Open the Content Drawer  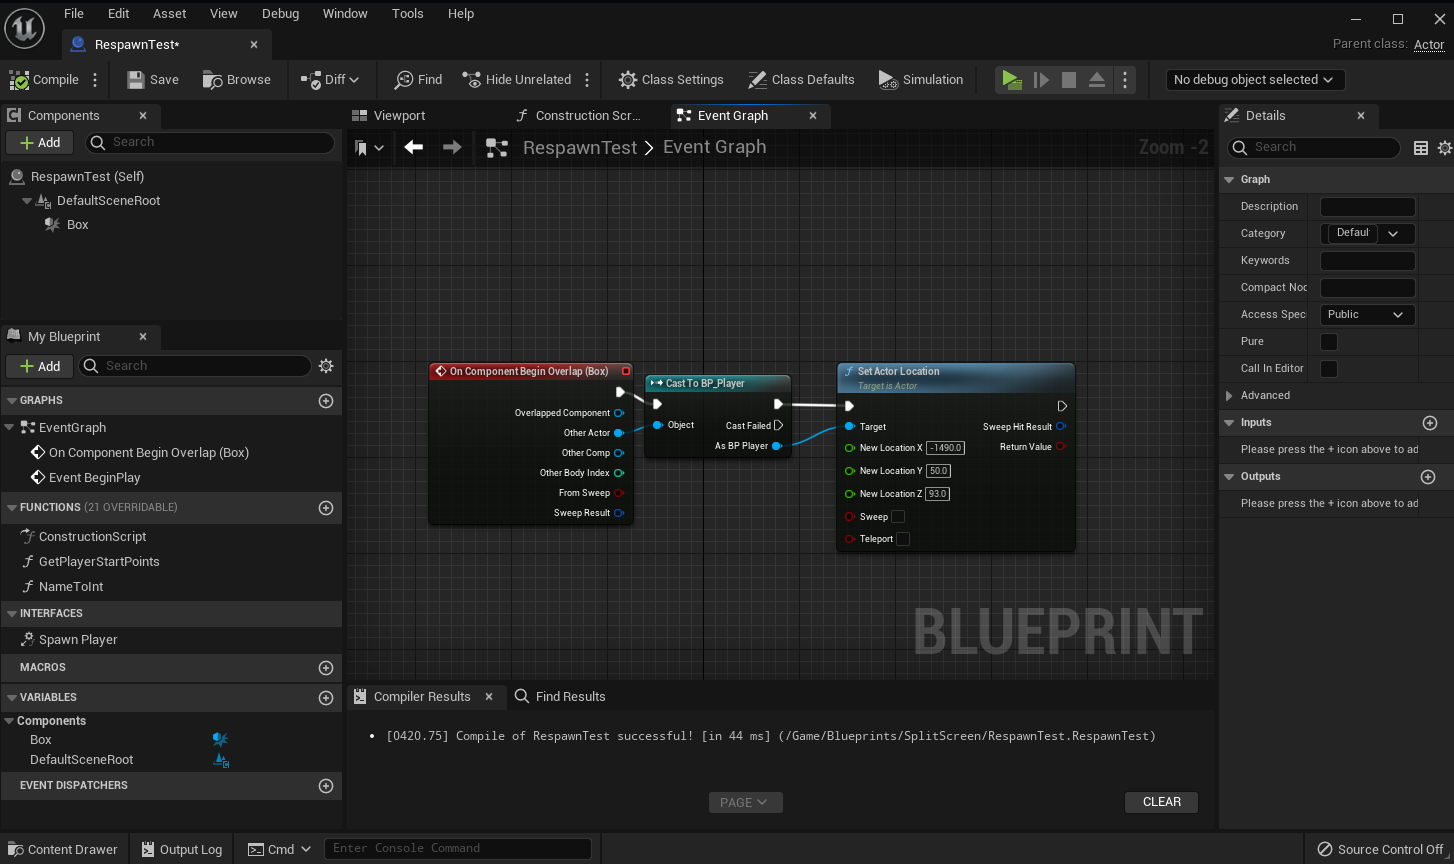click(x=62, y=849)
